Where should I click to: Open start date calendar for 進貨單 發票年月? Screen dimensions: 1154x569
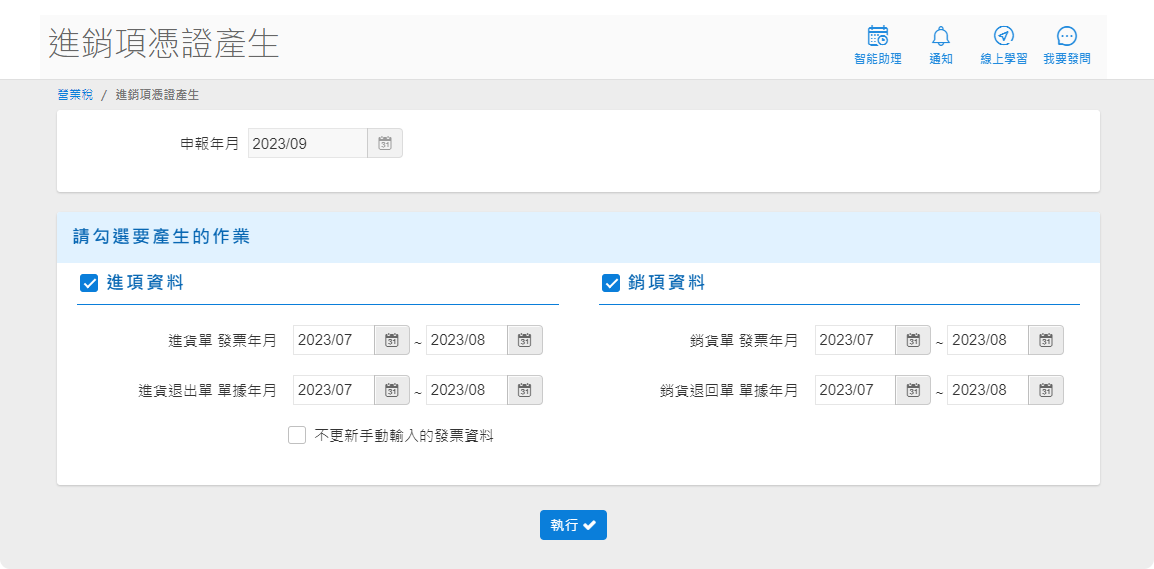point(392,340)
